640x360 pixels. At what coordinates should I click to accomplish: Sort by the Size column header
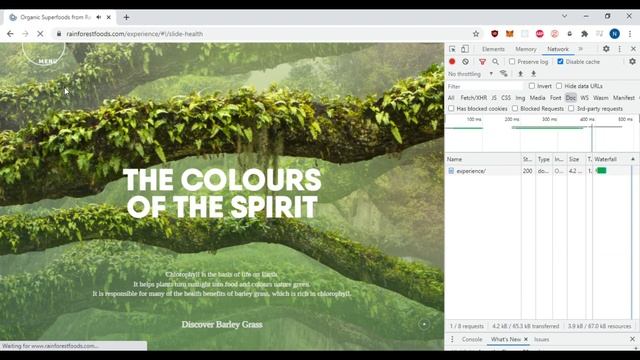[576, 159]
